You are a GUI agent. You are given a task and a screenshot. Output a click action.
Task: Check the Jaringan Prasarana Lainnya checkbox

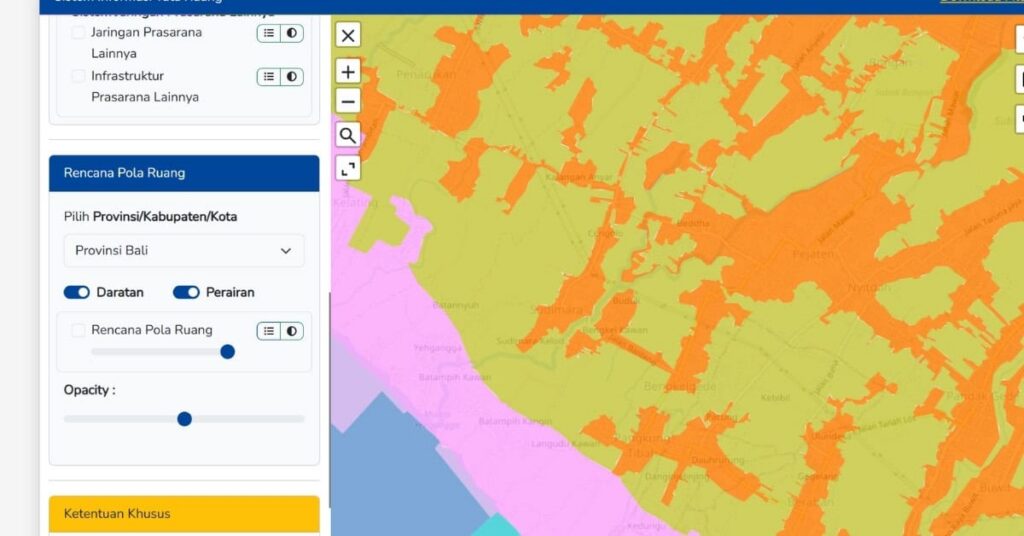point(78,33)
